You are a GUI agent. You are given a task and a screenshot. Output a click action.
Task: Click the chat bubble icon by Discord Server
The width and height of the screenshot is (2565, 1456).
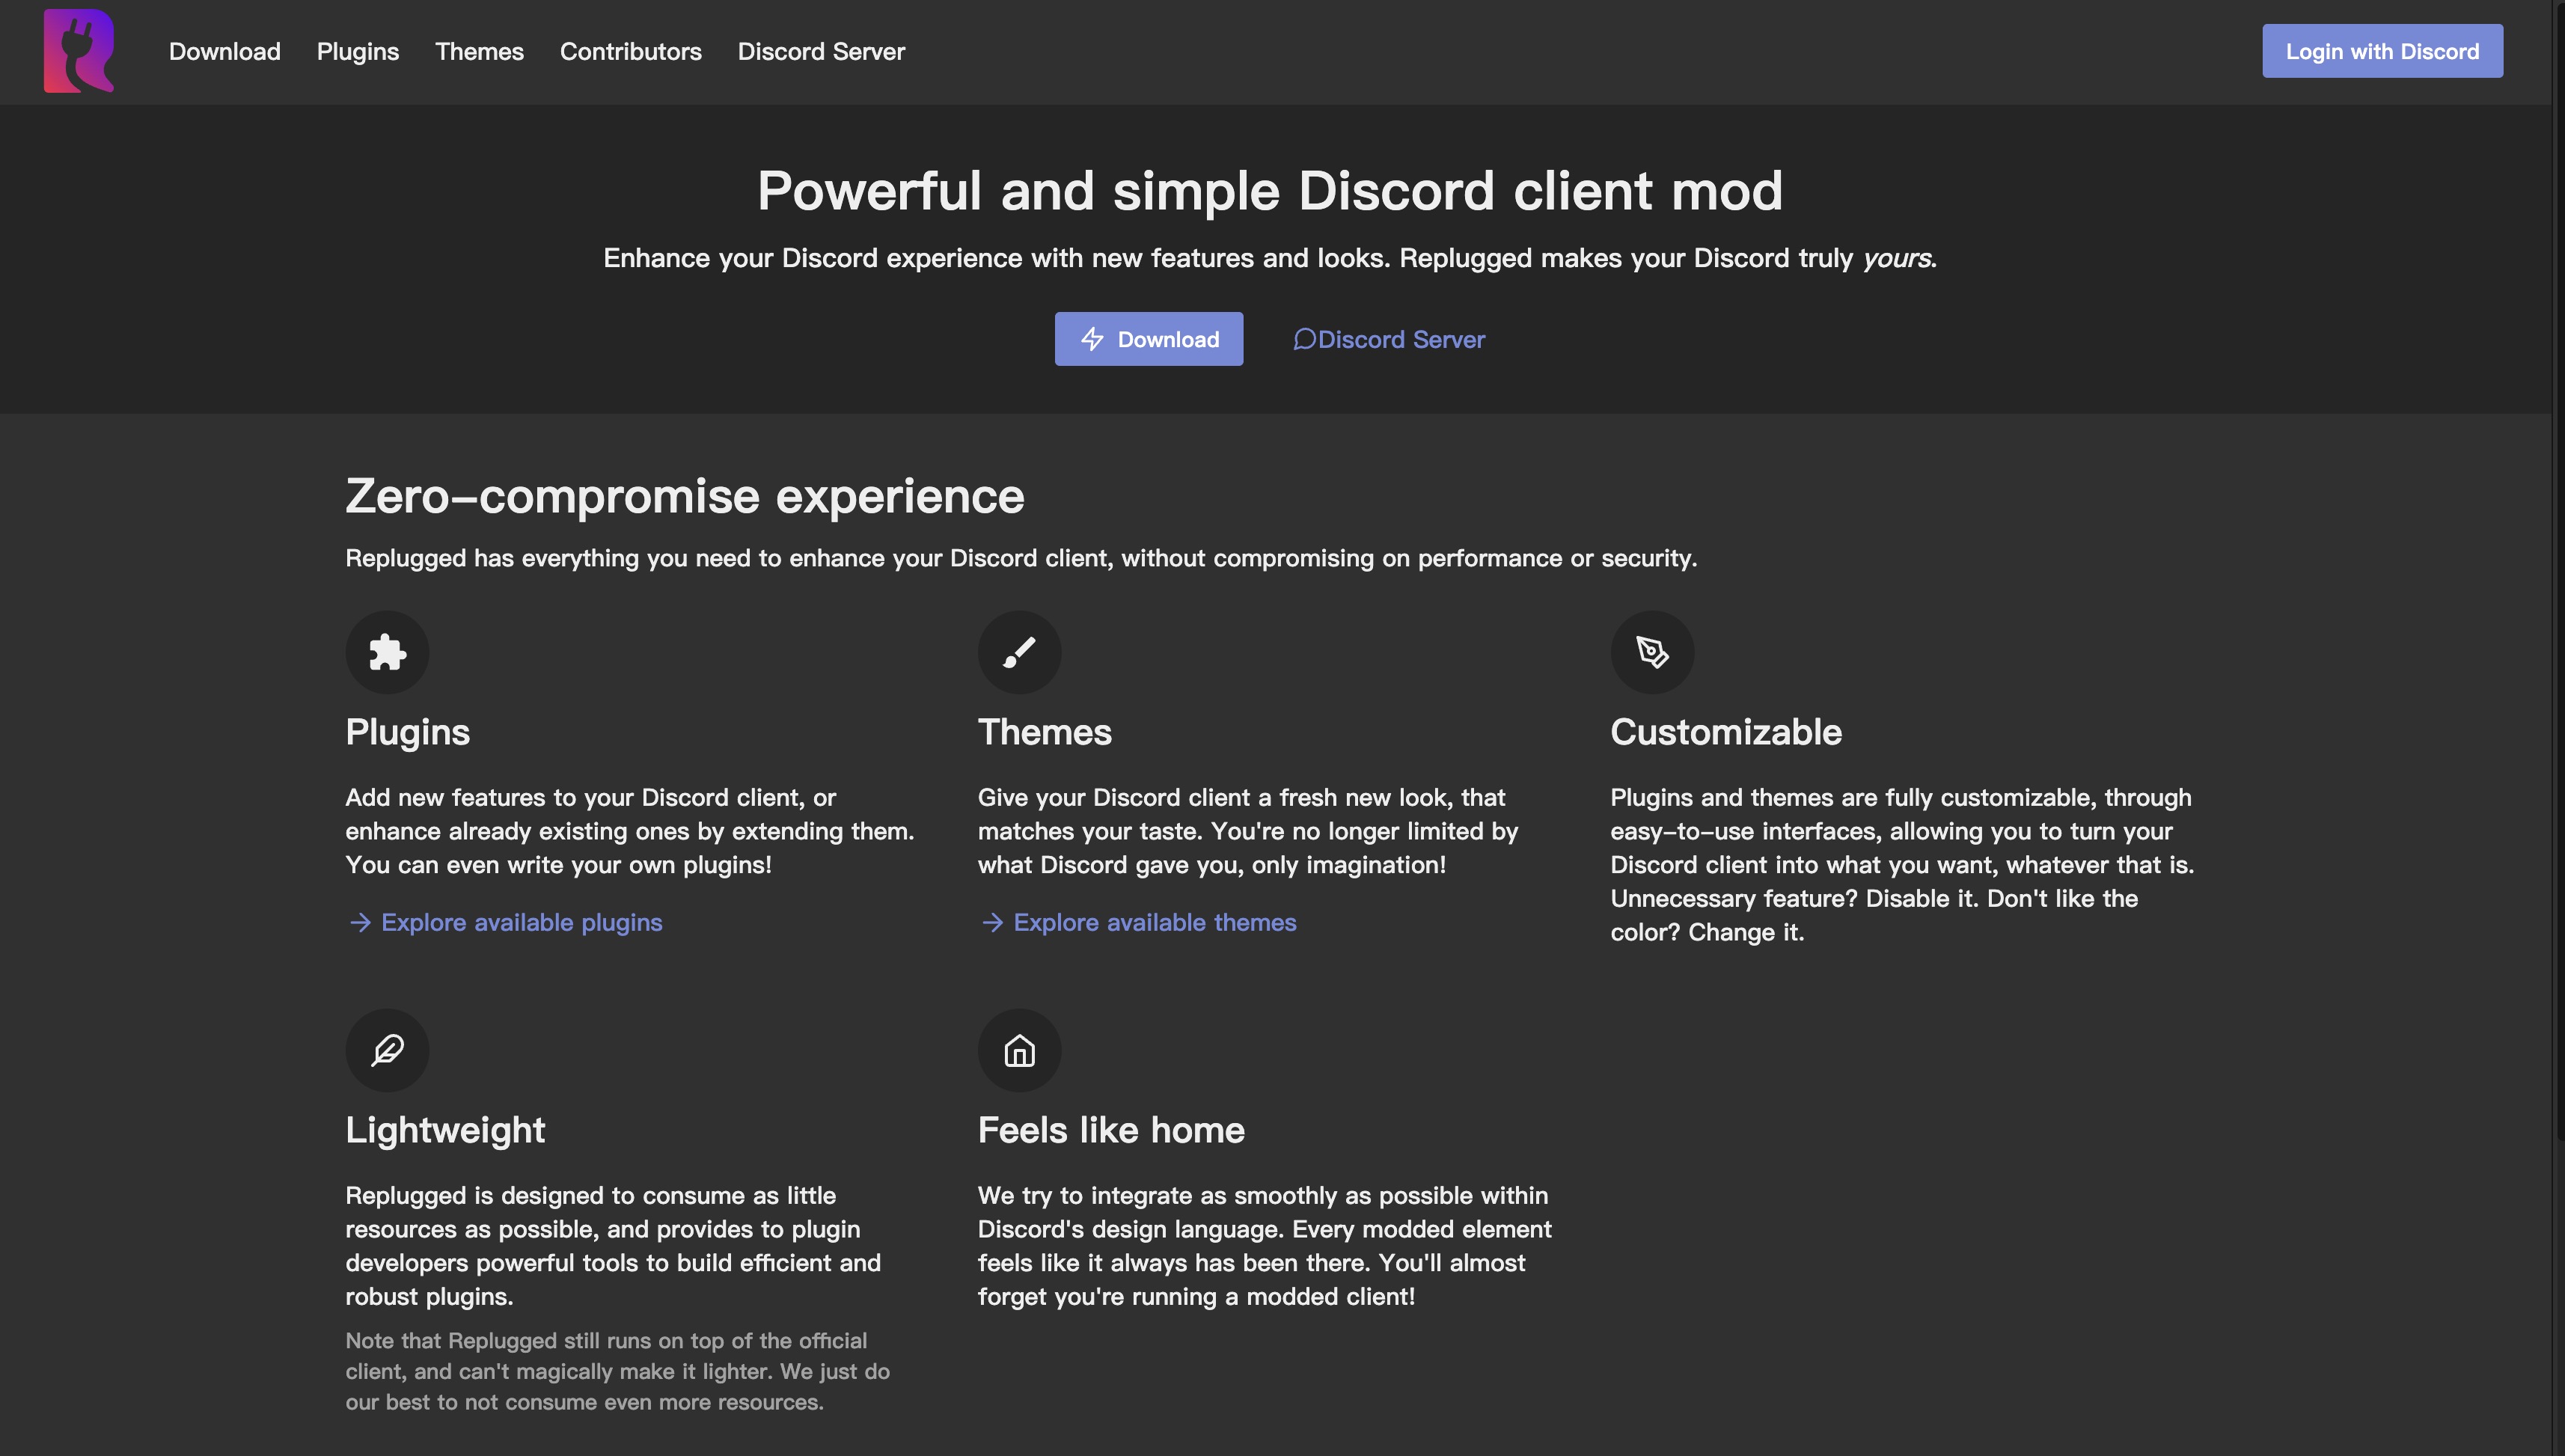point(1304,339)
